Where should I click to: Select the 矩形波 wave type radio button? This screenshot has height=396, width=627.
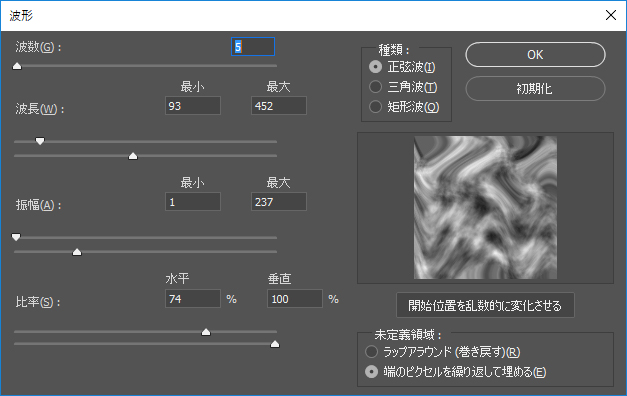(375, 106)
